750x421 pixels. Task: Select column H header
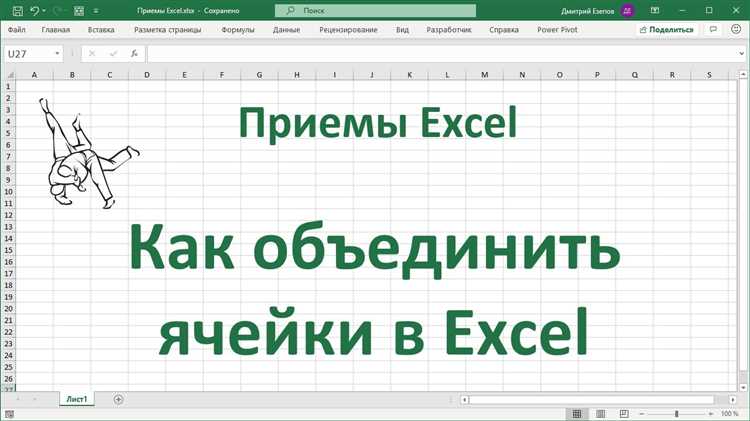tap(297, 75)
